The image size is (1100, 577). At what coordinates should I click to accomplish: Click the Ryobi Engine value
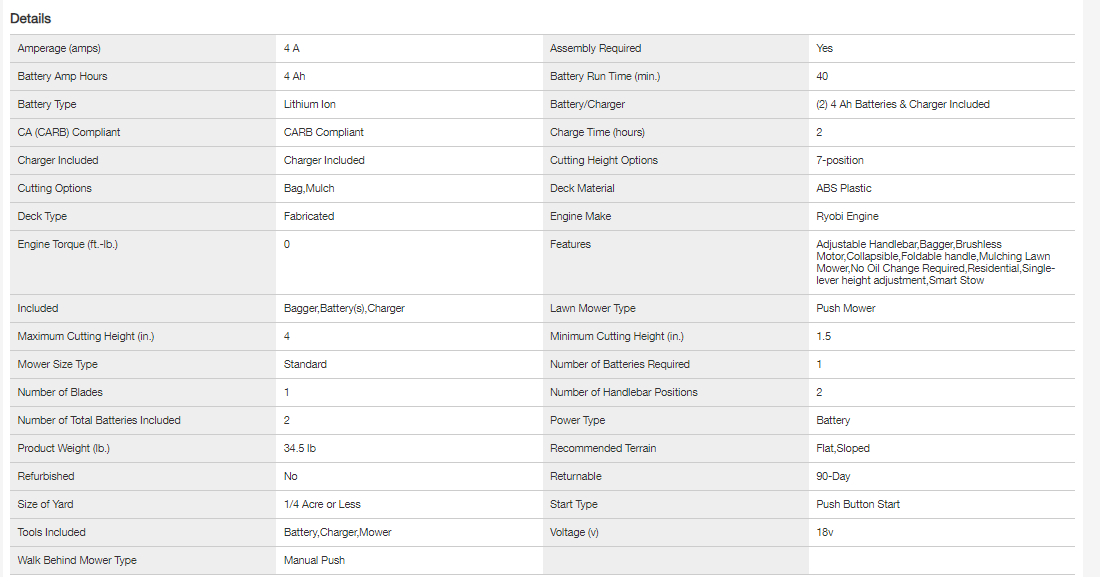(847, 217)
